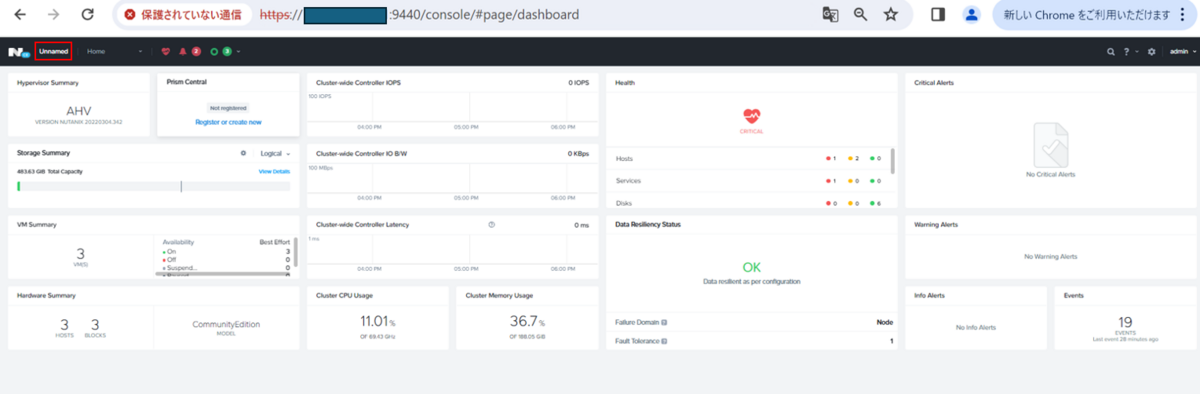The width and height of the screenshot is (1200, 394).
Task: Click the CRITICAL health heart icon
Action: [x=751, y=116]
